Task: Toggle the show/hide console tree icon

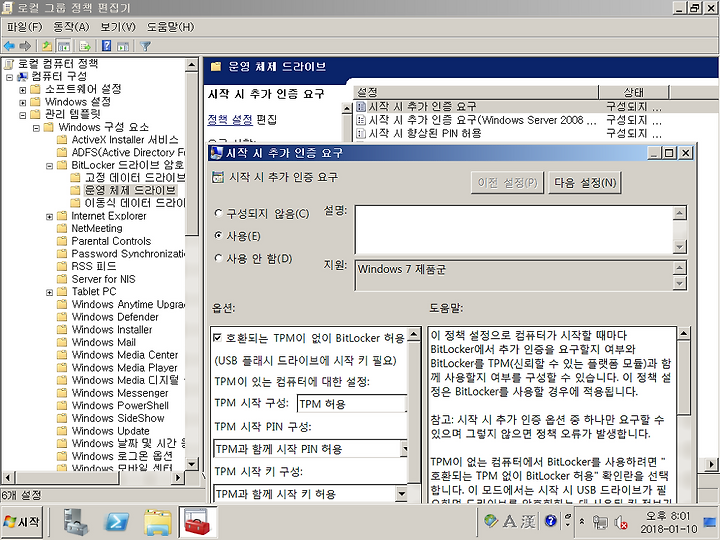Action: 64,46
